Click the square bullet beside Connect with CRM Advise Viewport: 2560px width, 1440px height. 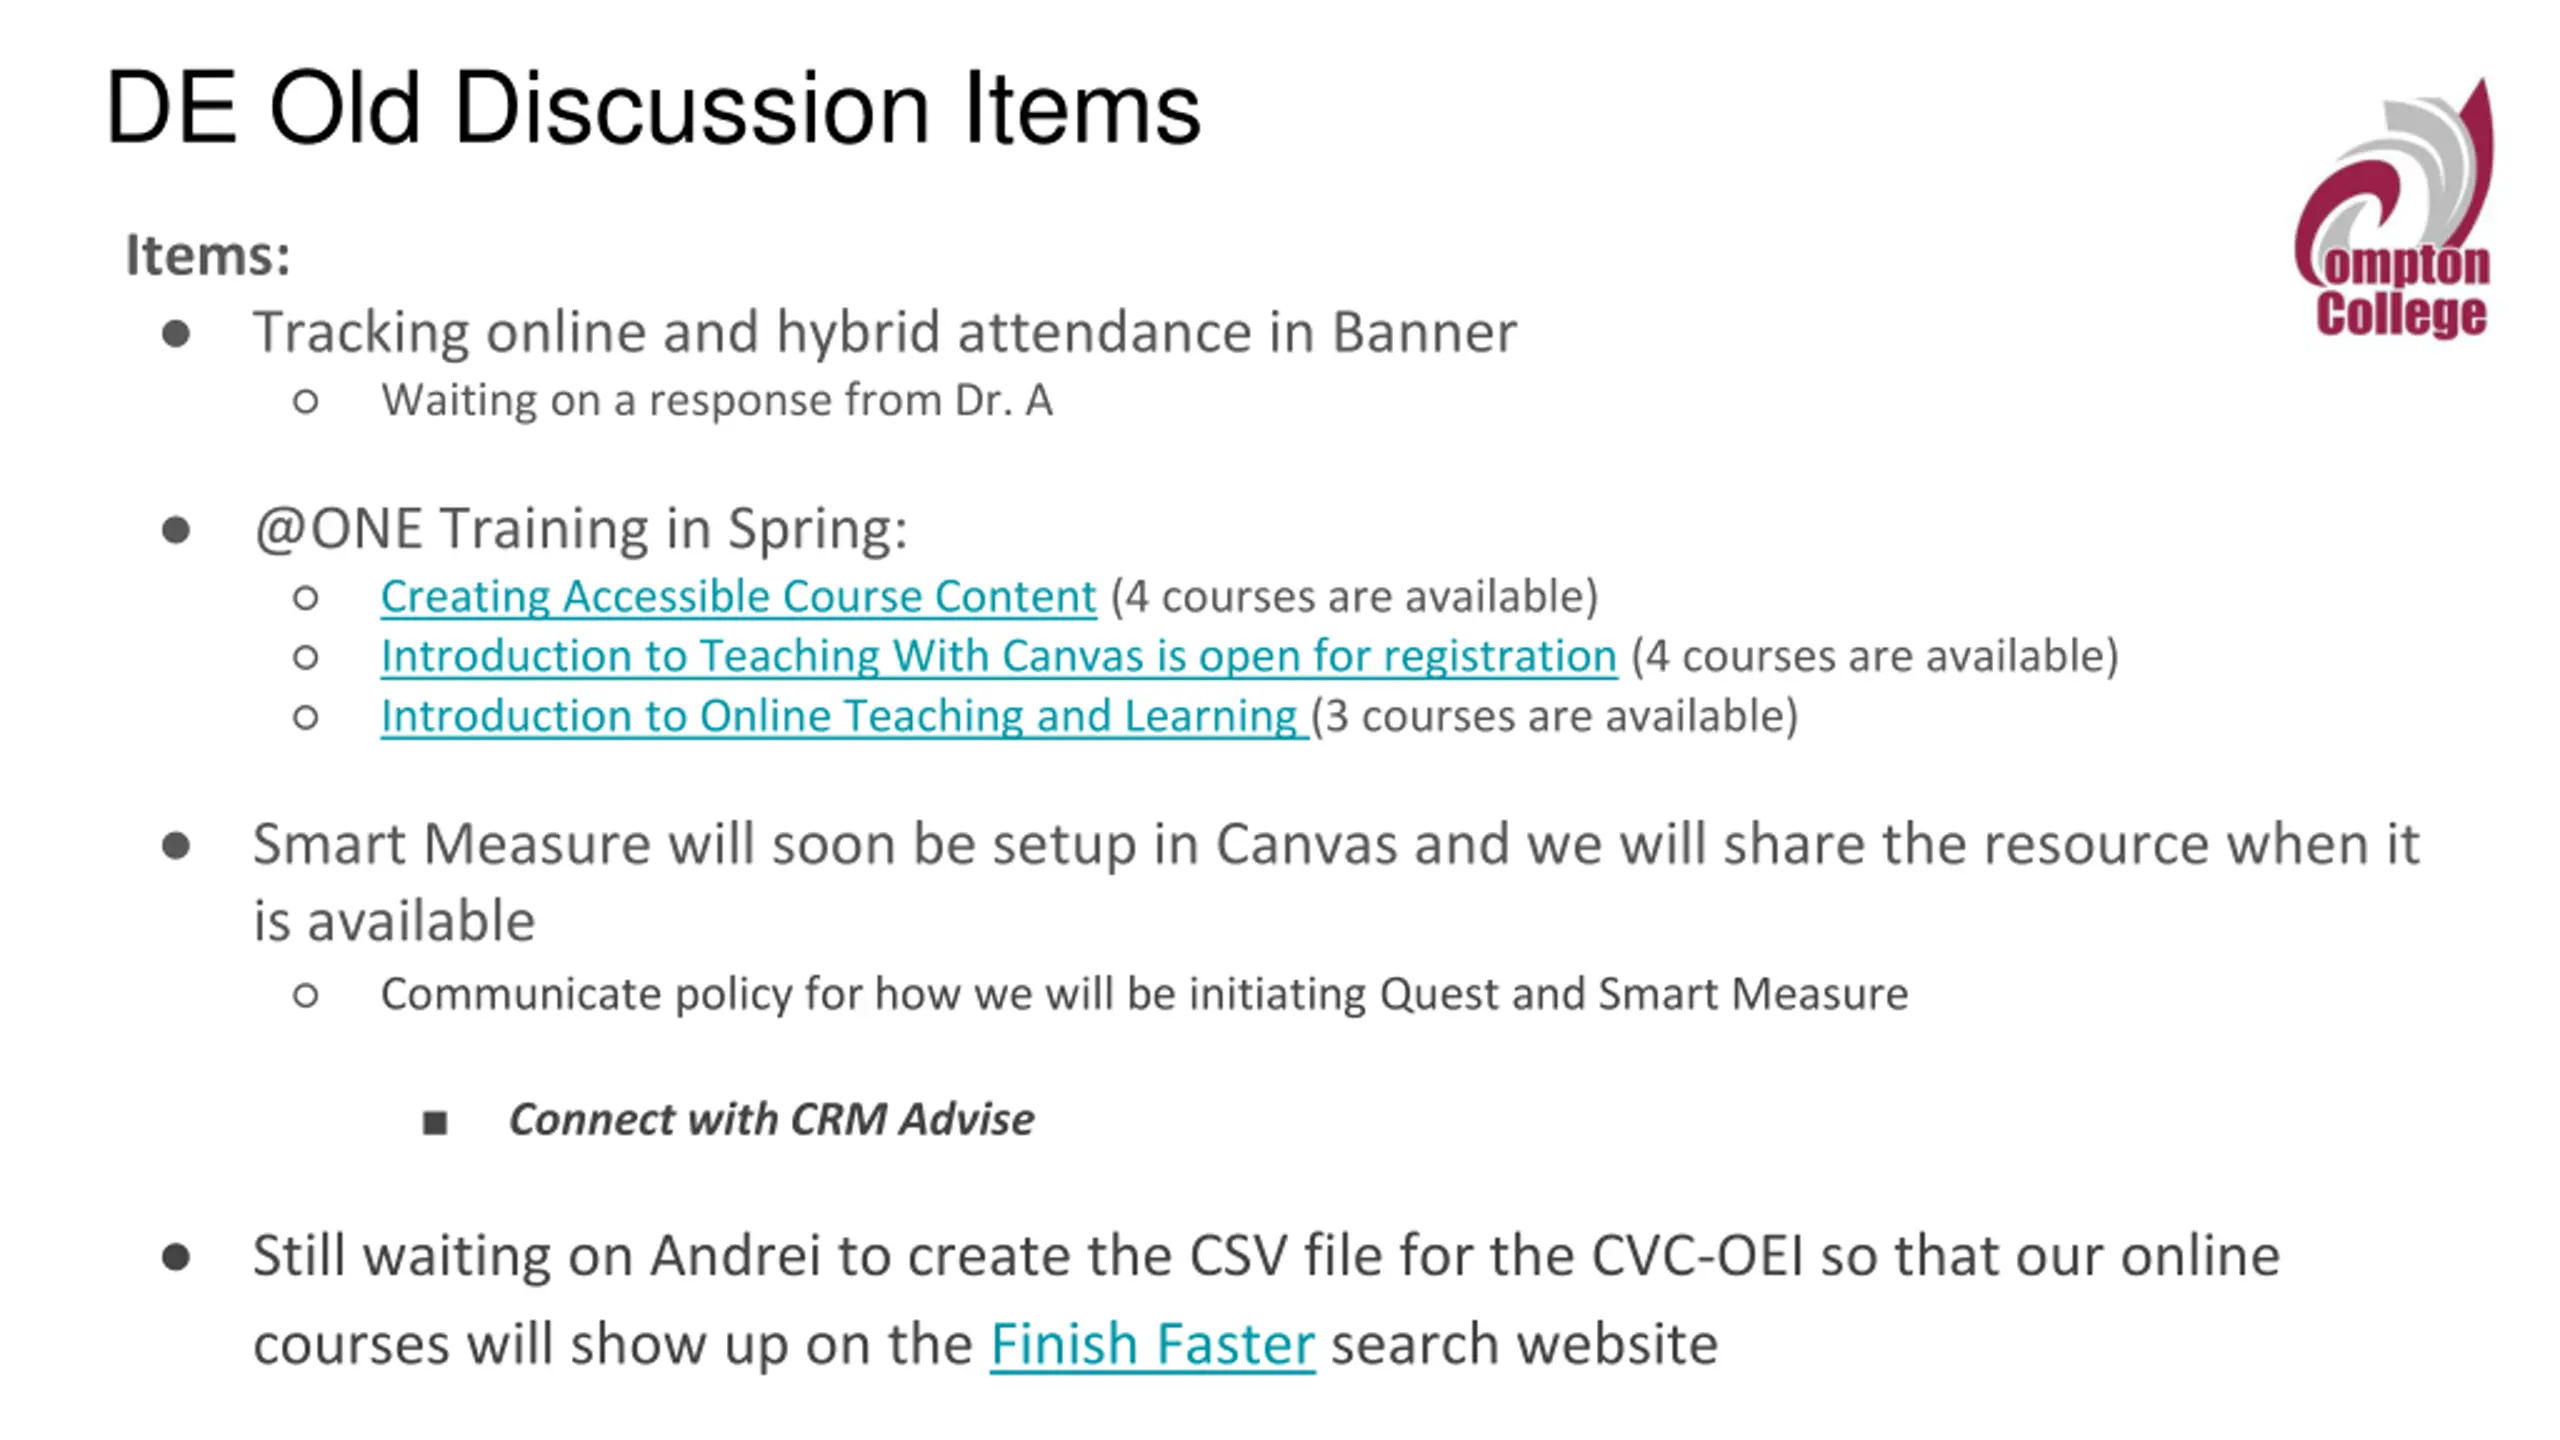tap(435, 1122)
